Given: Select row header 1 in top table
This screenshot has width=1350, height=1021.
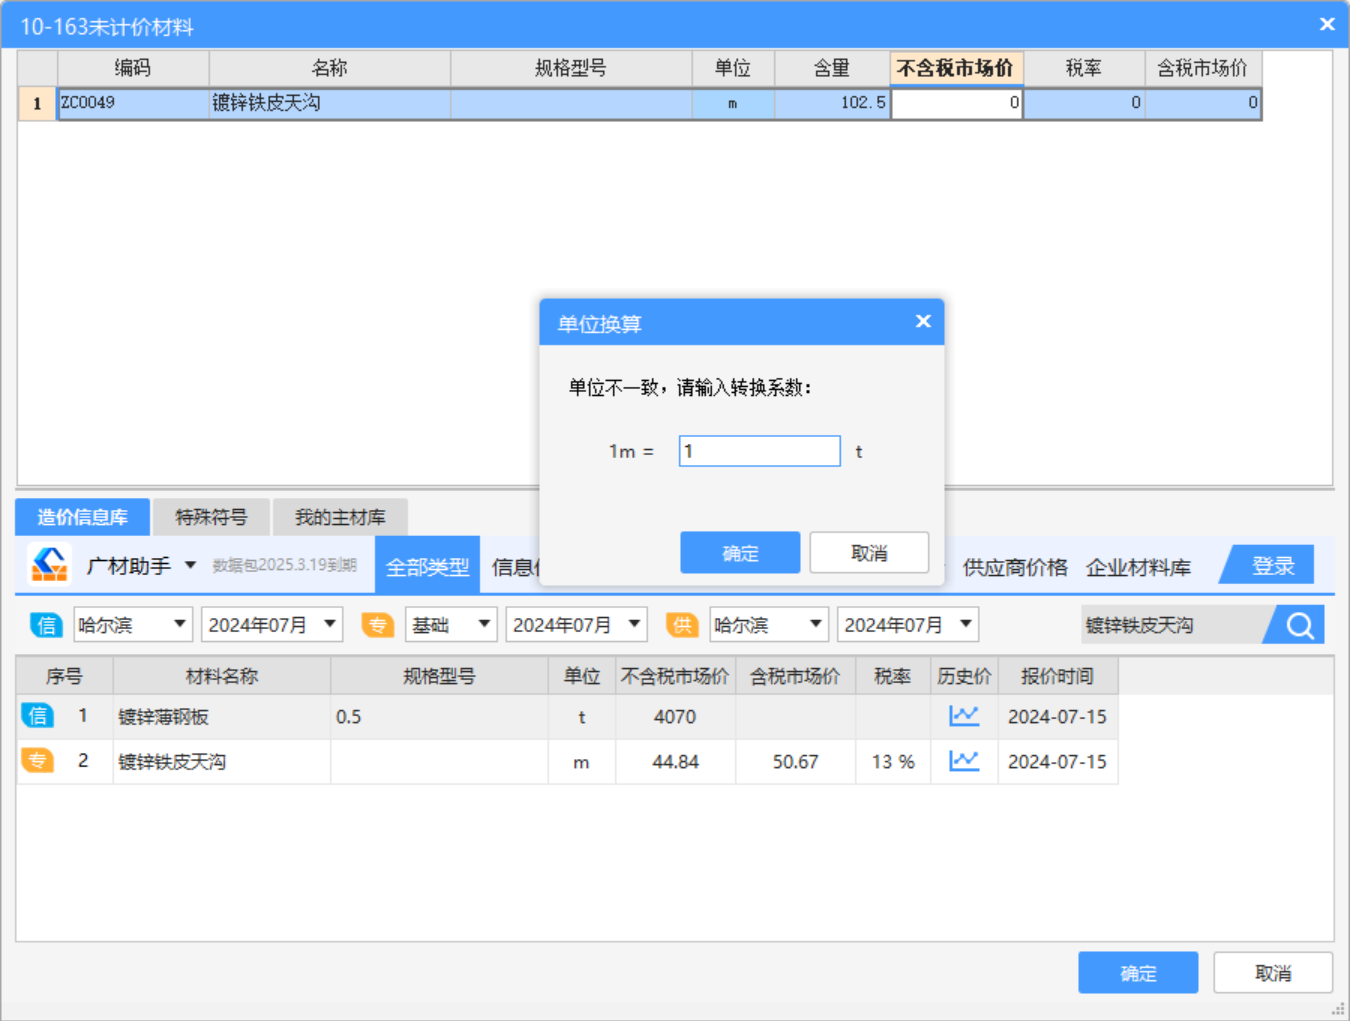Looking at the screenshot, I should (x=37, y=103).
